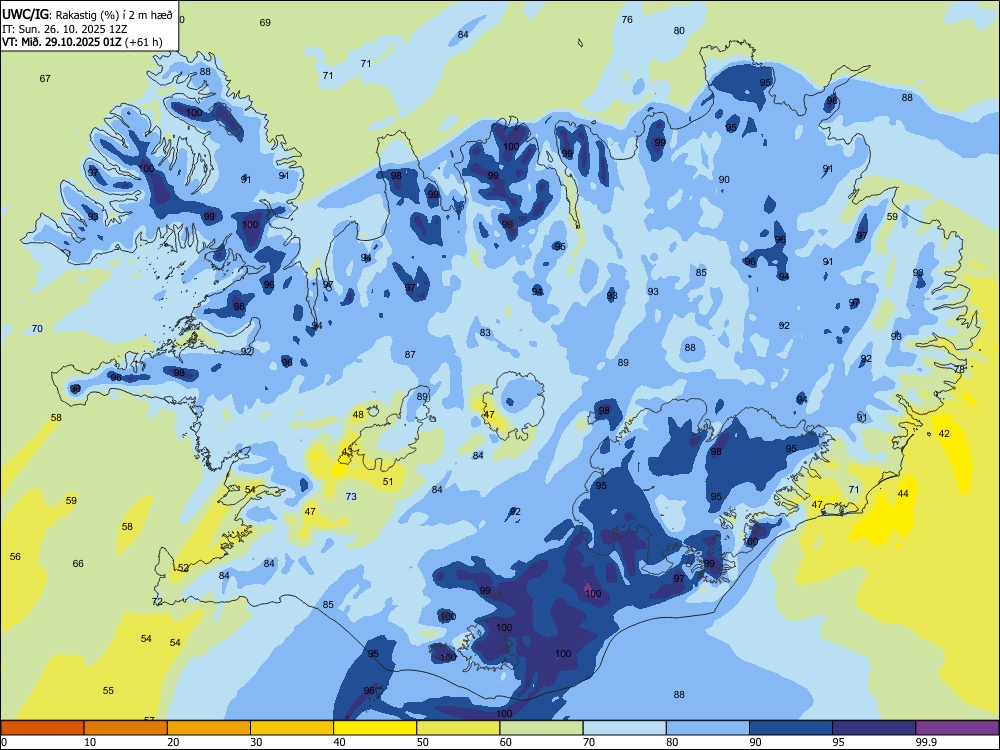Click the 80–90 medium blue legend swatch
The image size is (1000, 750).
pos(708,727)
